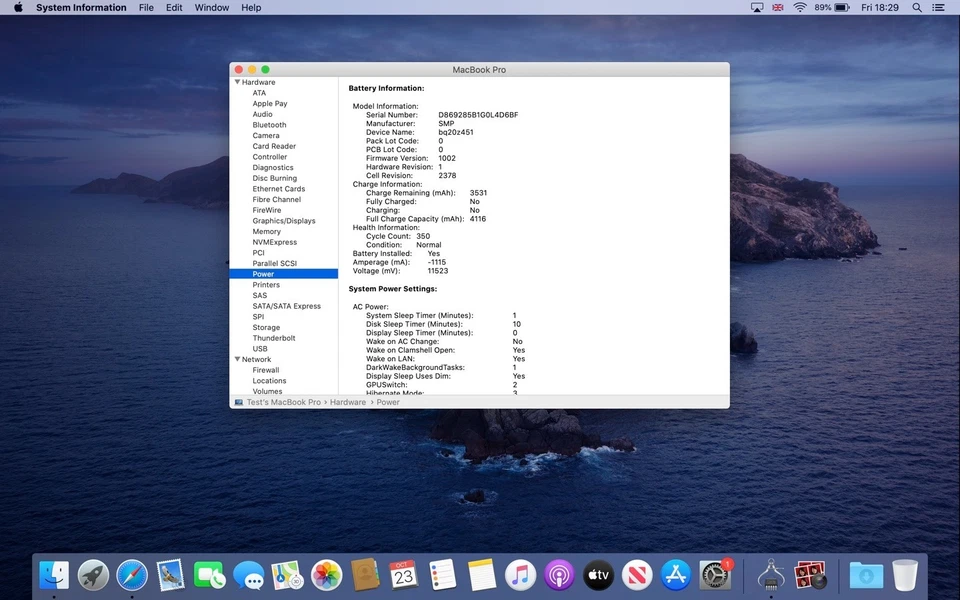Click Cycle Count value 350
The image size is (960, 600).
click(423, 236)
